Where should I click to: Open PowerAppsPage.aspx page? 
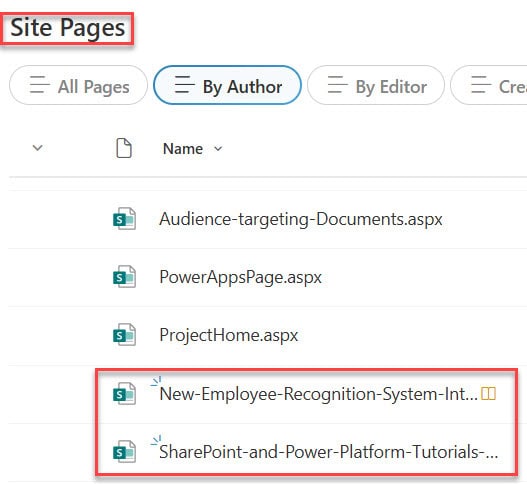coord(241,277)
